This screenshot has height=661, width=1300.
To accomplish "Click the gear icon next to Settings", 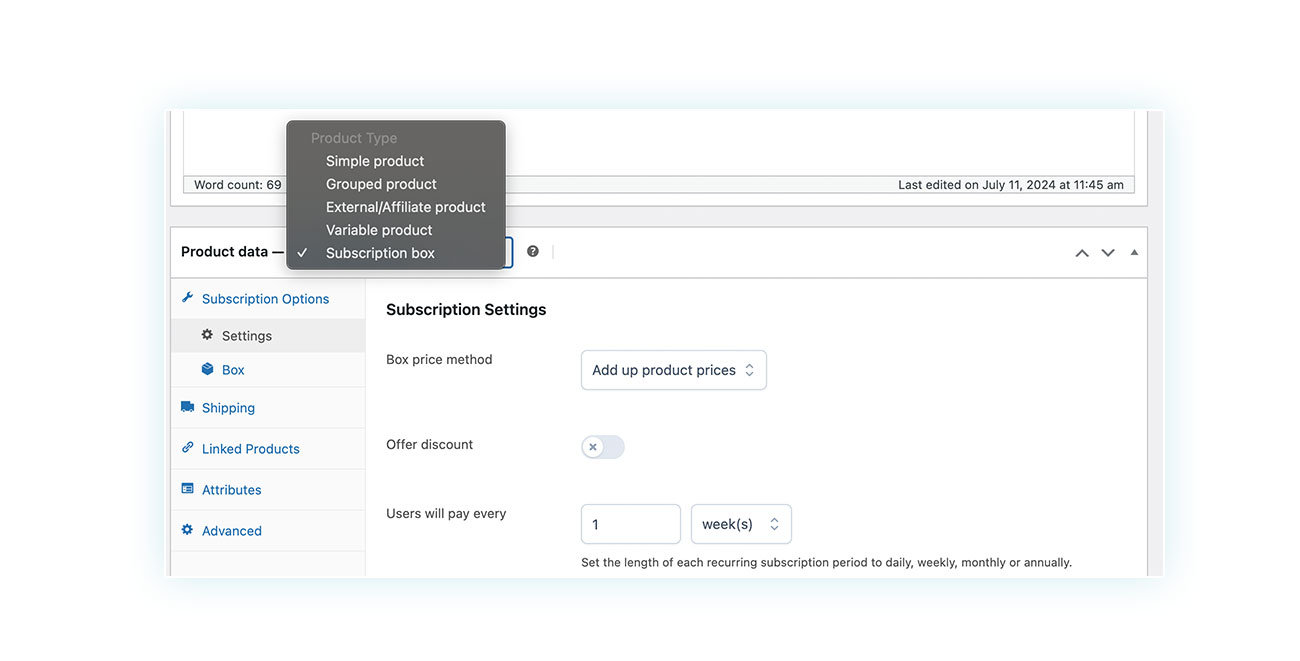I will click(x=207, y=335).
